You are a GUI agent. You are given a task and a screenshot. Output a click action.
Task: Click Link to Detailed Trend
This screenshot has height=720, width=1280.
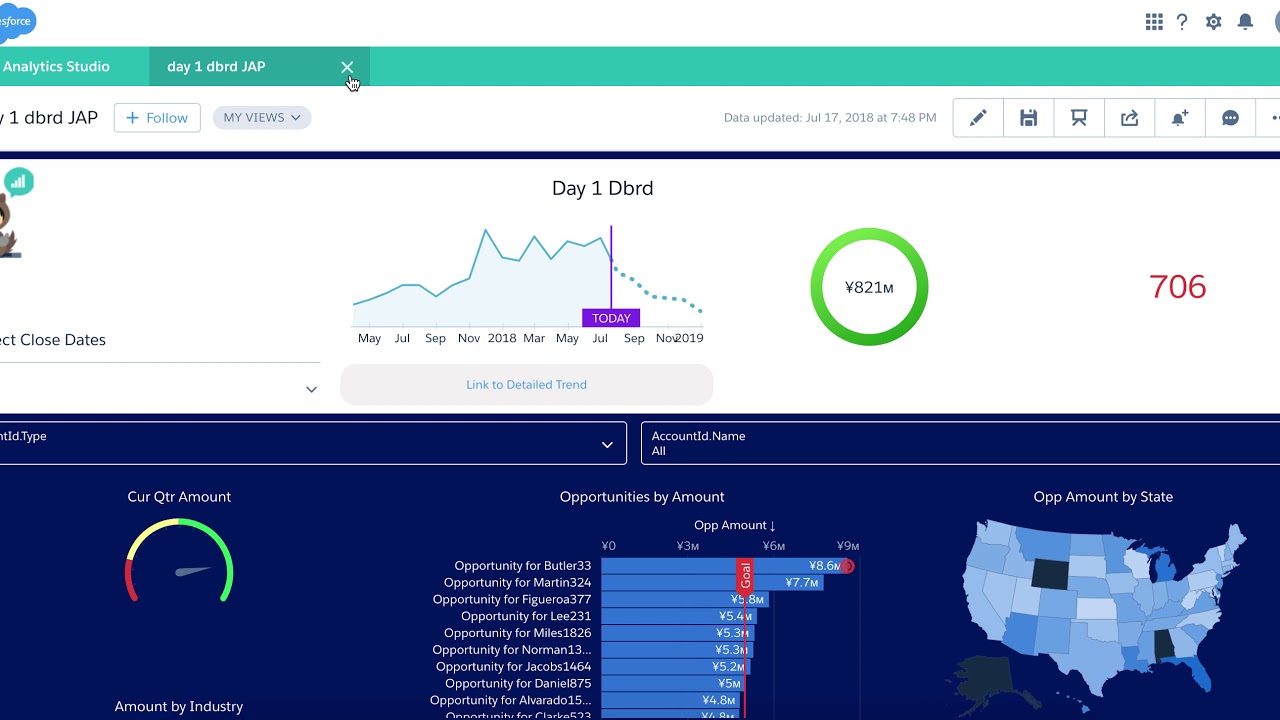point(526,384)
